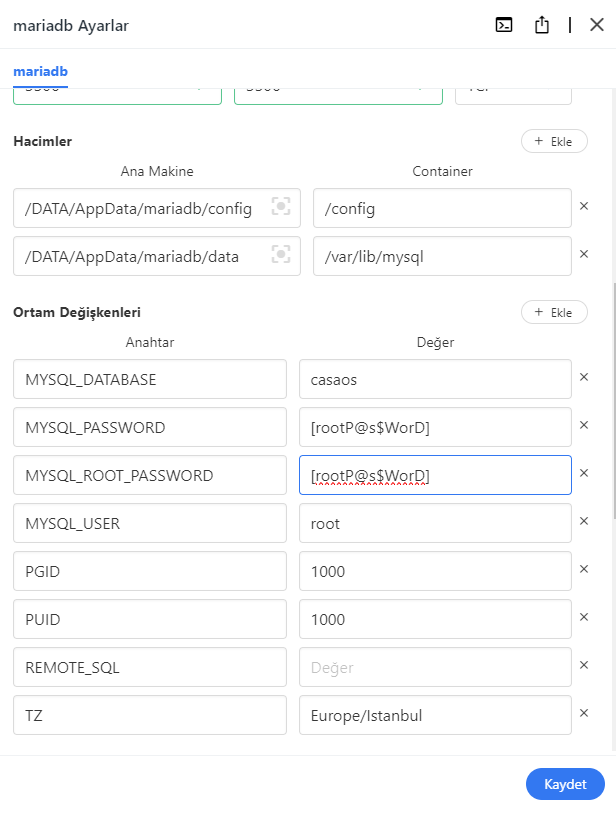Viewport: 616px width, 815px height.
Task: Edit host path /DATA/AppData/mariadb/data field
Action: tap(156, 256)
